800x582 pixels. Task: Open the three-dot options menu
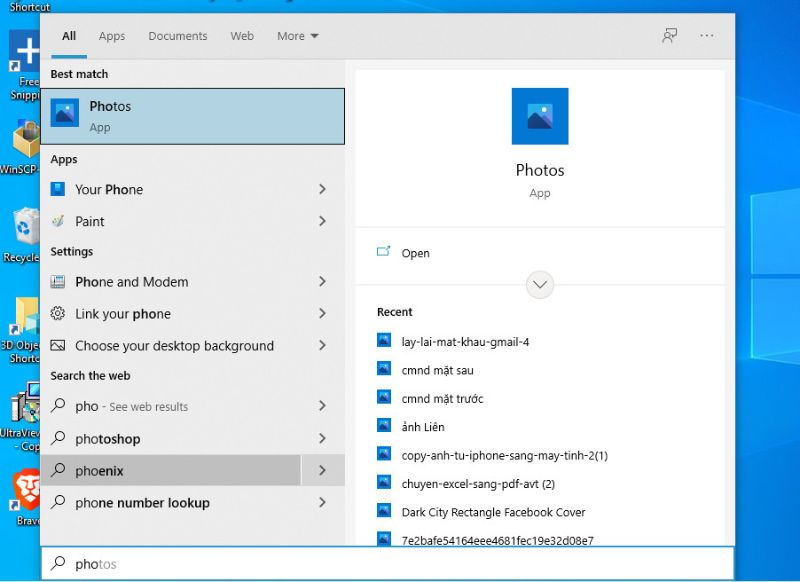click(x=707, y=36)
